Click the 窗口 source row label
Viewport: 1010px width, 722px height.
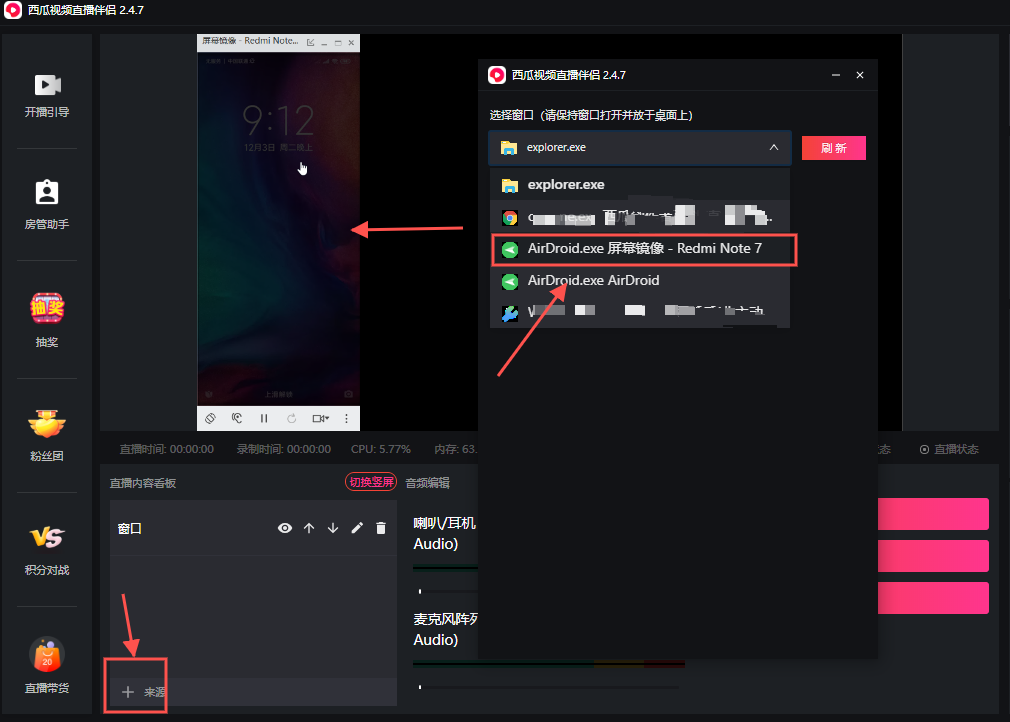pos(130,528)
